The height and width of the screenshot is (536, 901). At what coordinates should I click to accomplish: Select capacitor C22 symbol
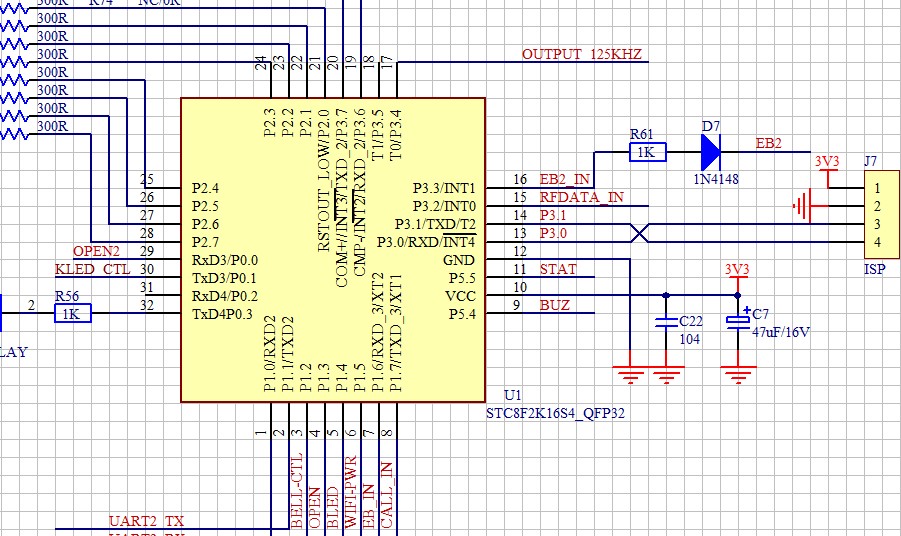click(666, 322)
